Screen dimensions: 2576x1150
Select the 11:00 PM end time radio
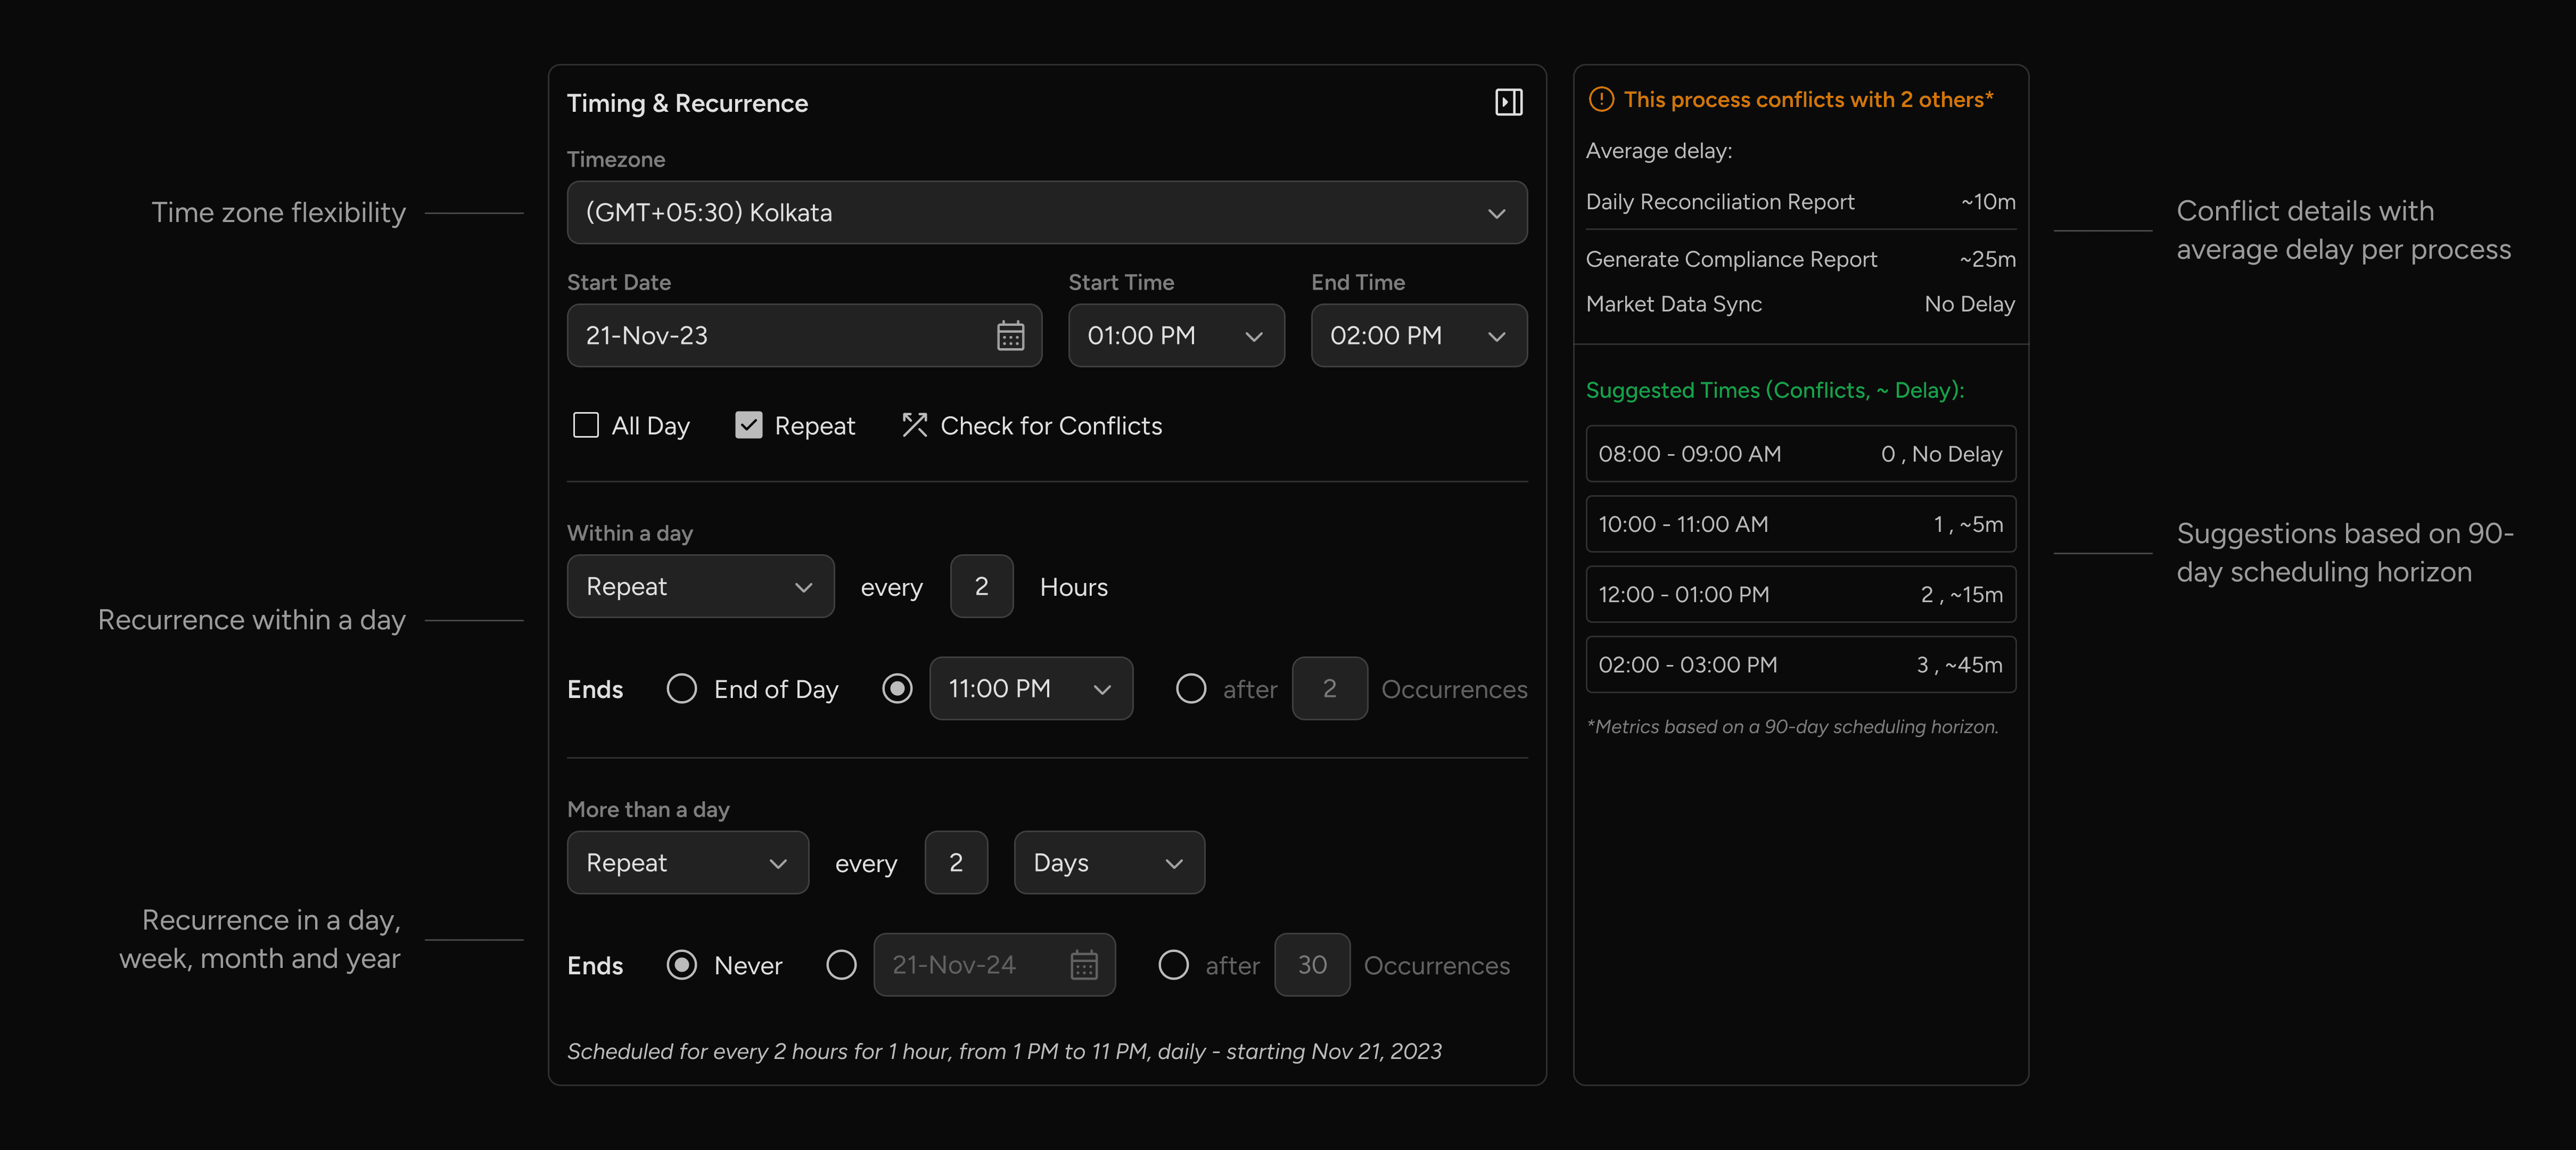click(897, 688)
